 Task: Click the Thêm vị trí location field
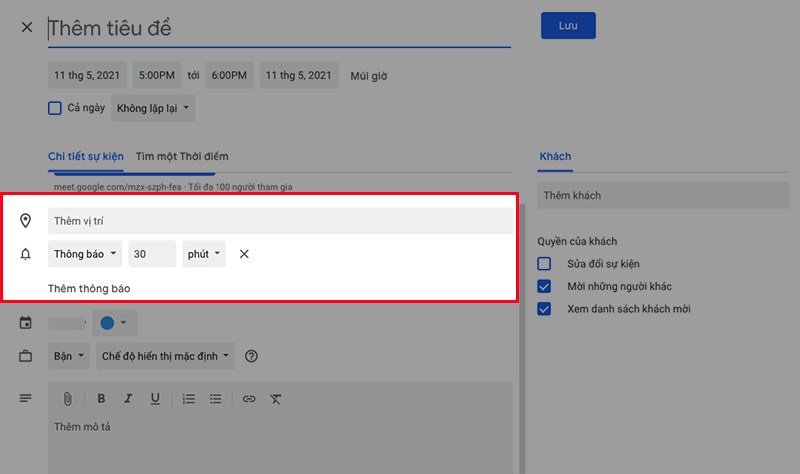[281, 221]
